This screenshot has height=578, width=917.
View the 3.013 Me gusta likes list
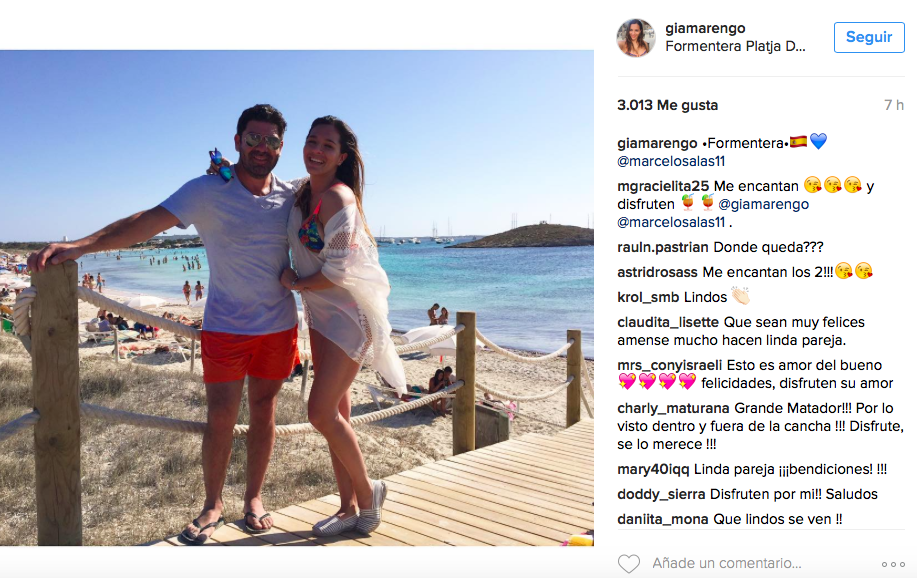(x=667, y=105)
